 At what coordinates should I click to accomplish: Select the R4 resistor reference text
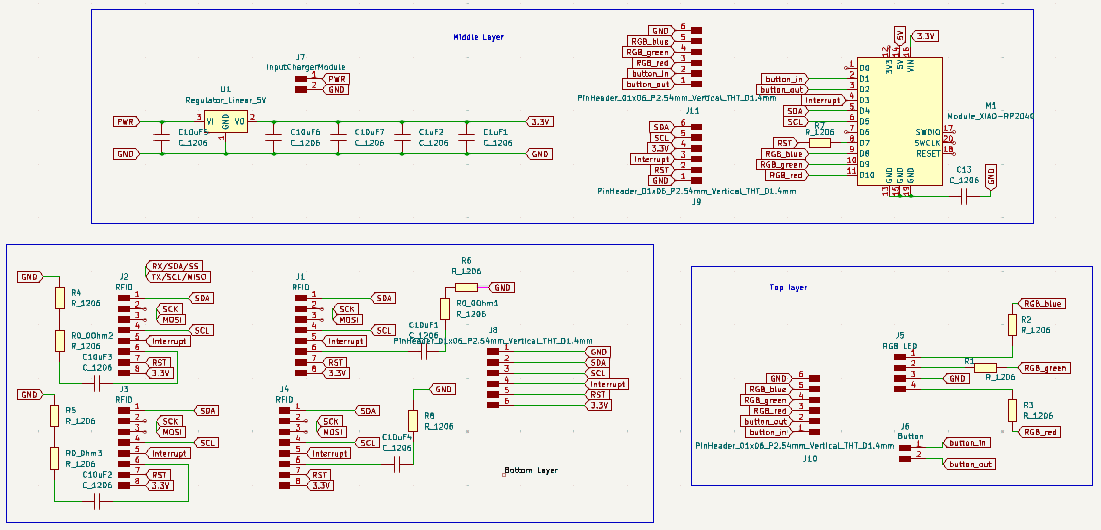click(77, 292)
